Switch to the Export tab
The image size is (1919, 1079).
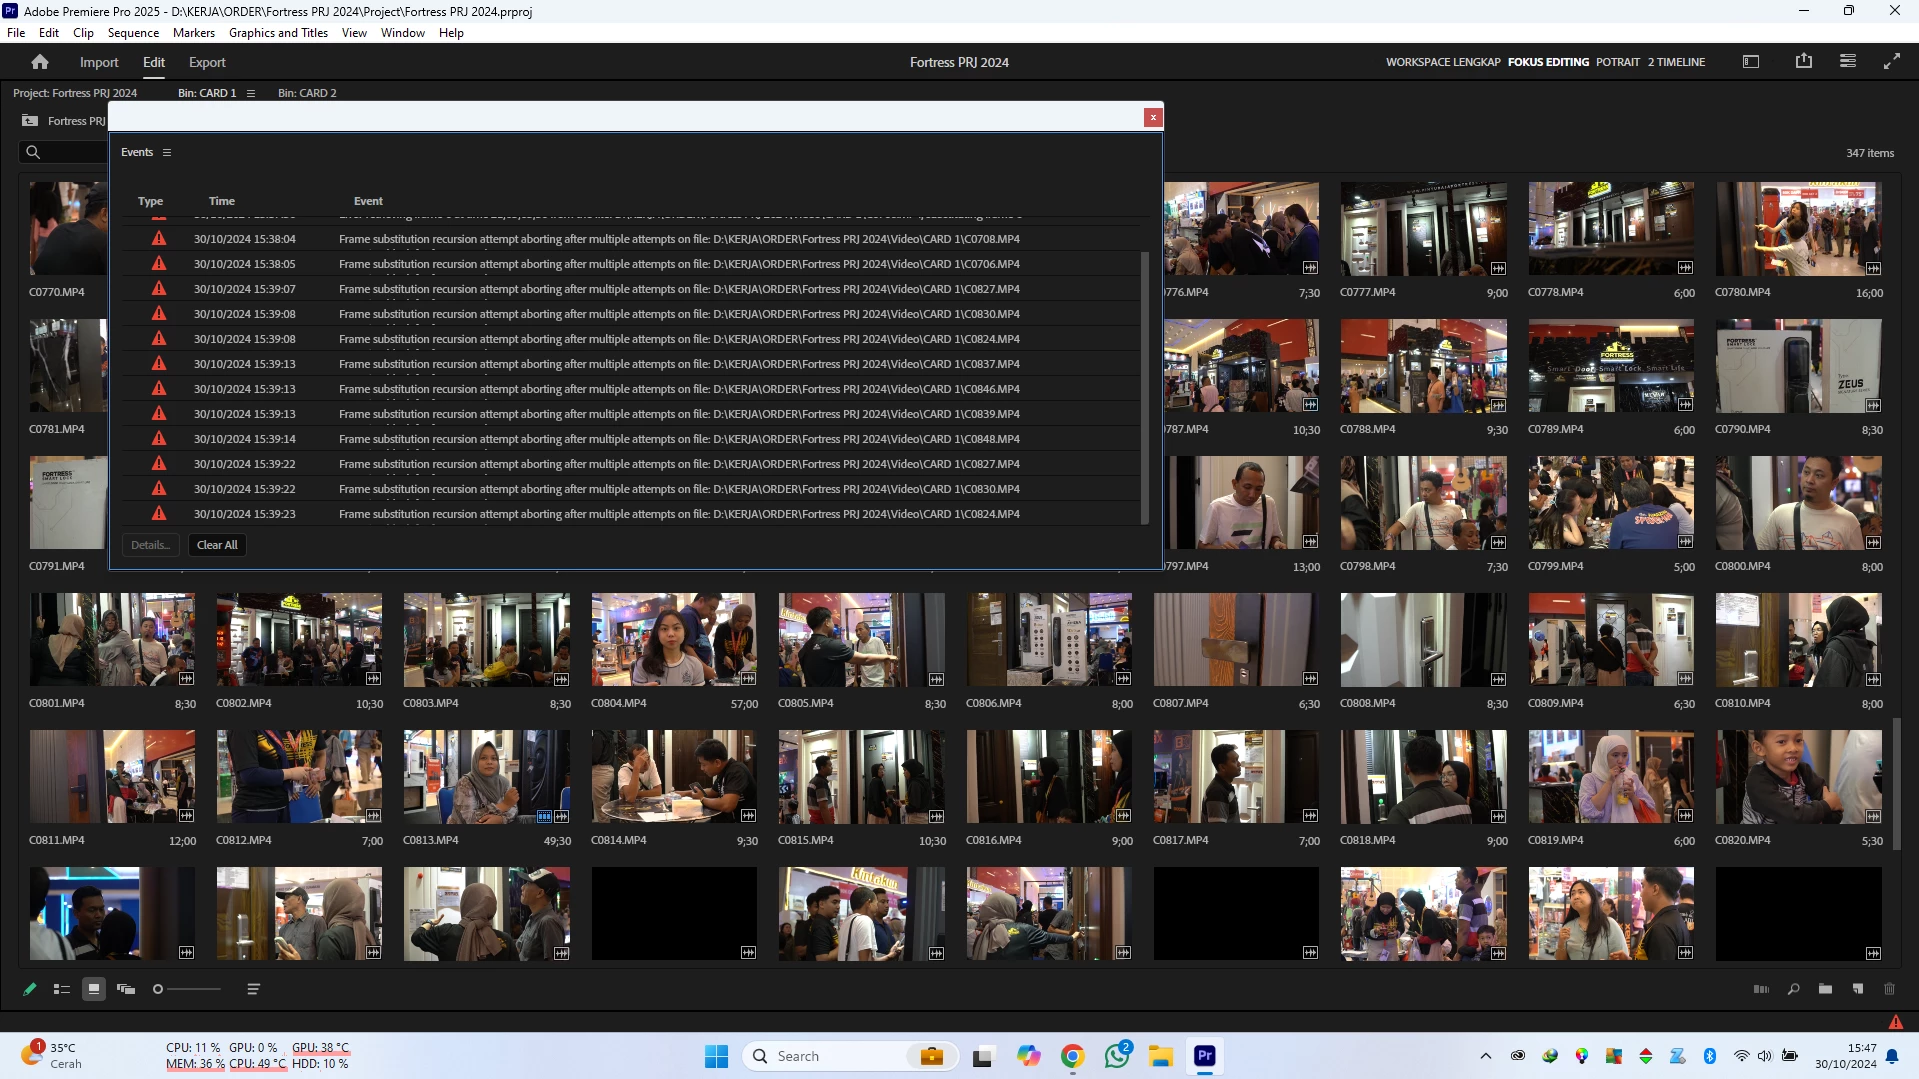point(207,62)
